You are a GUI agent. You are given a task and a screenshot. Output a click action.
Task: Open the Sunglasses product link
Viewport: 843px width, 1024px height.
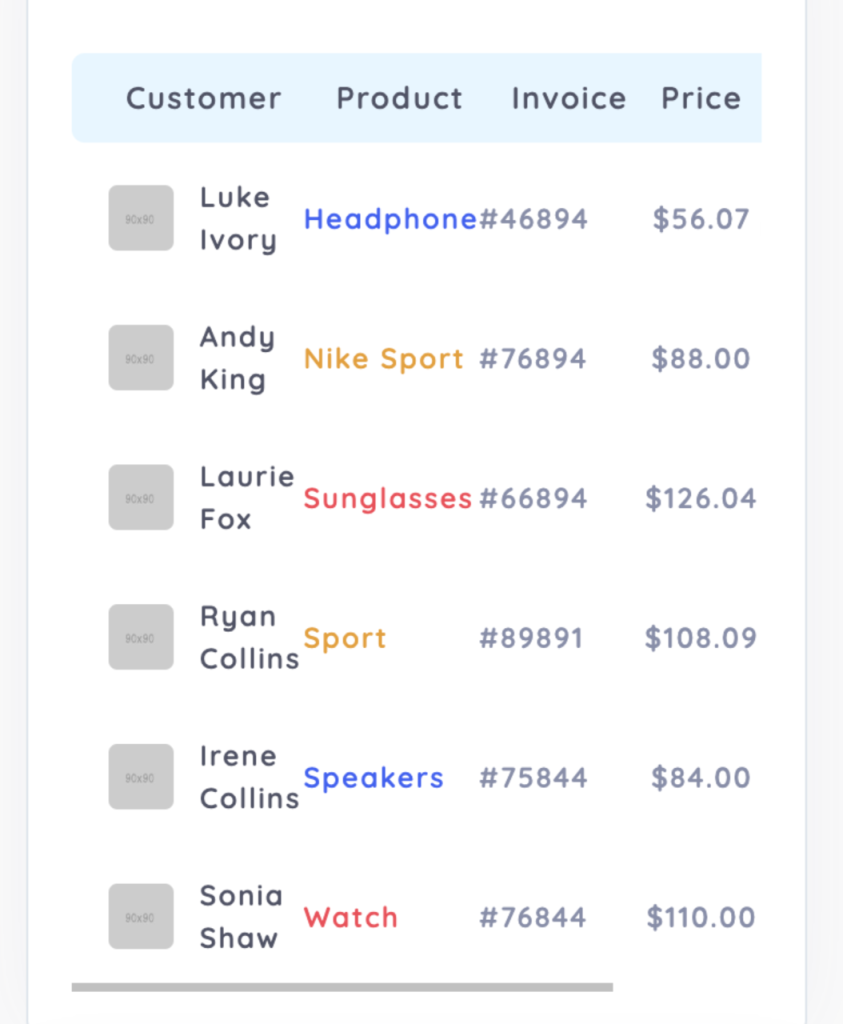388,499
